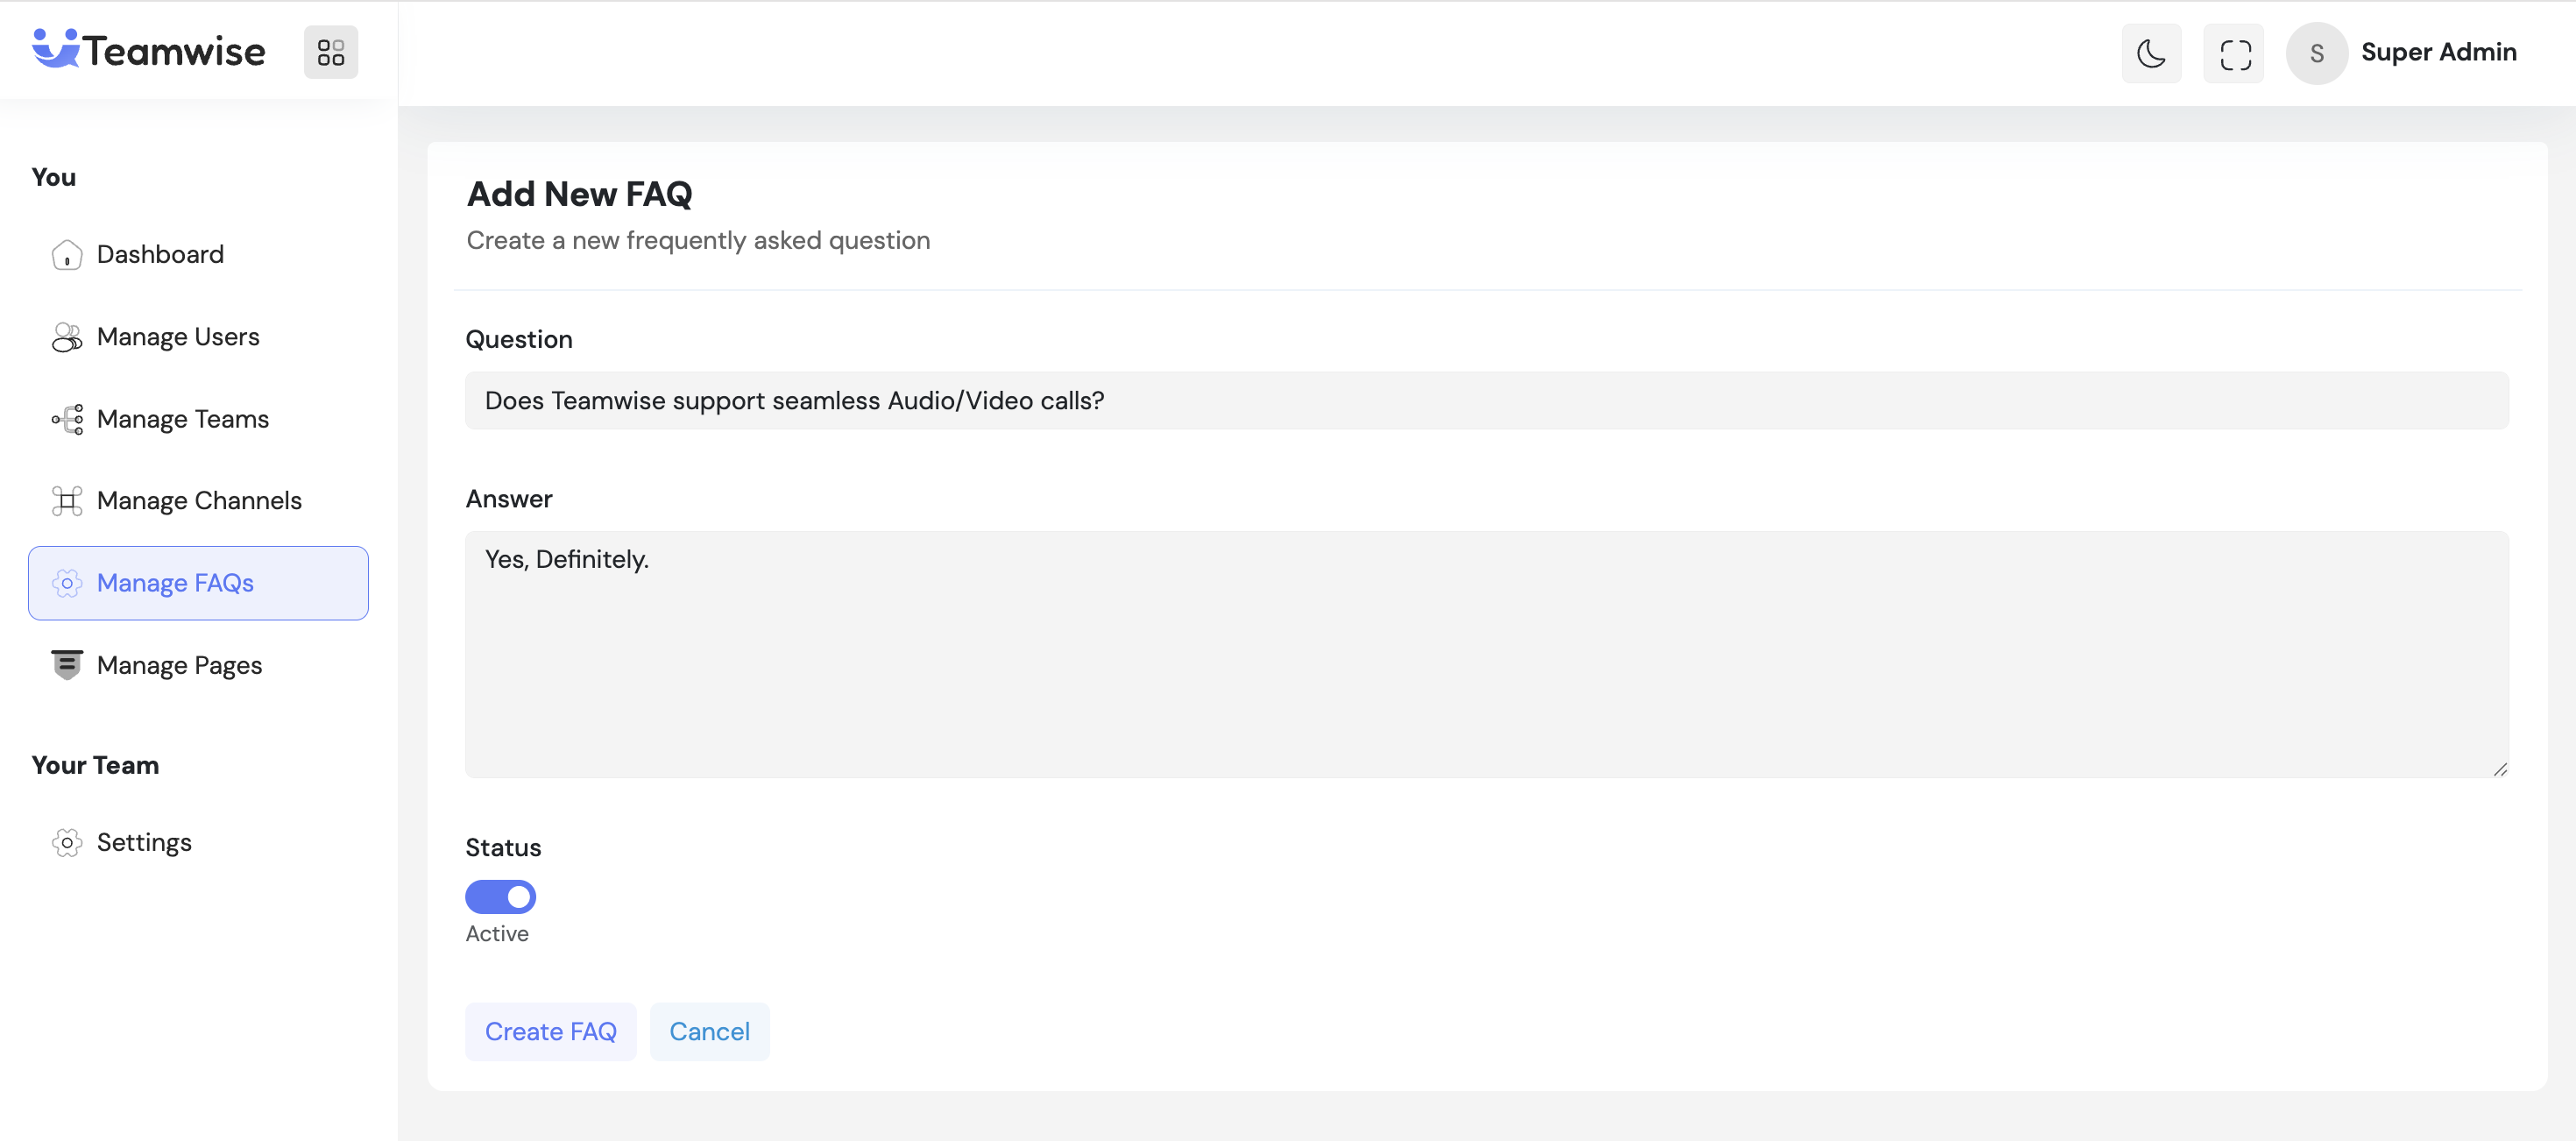Click the Super Admin avatar circle
The width and height of the screenshot is (2576, 1141).
click(2316, 53)
